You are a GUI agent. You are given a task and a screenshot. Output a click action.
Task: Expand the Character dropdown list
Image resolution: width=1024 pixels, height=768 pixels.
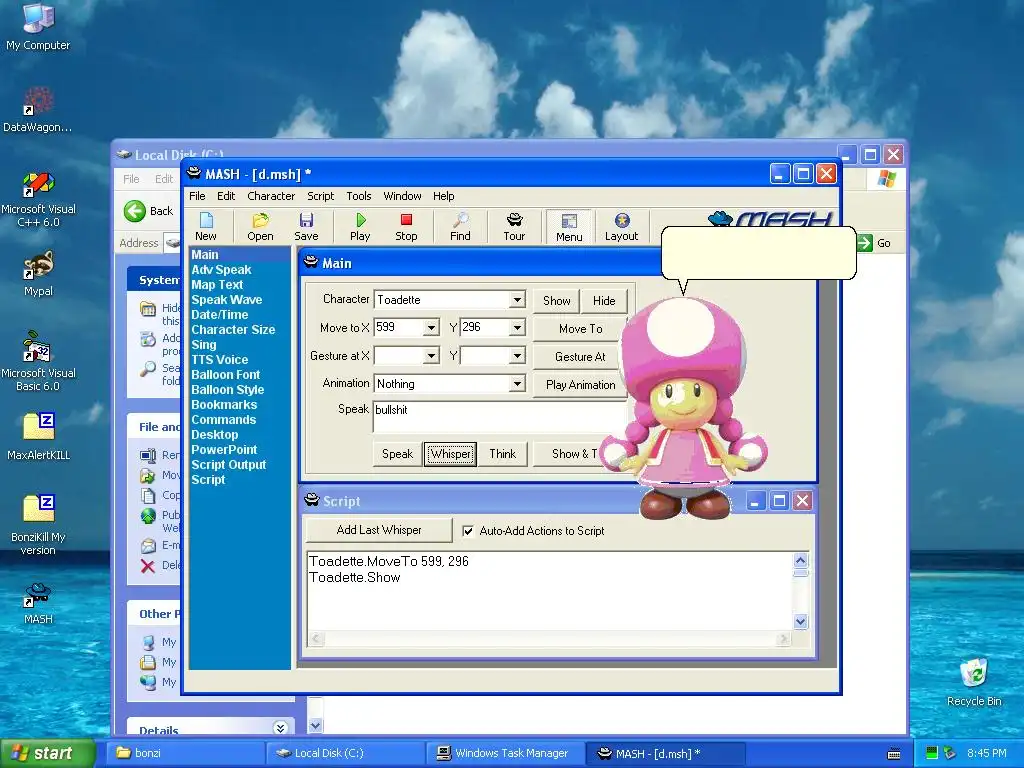tap(517, 300)
